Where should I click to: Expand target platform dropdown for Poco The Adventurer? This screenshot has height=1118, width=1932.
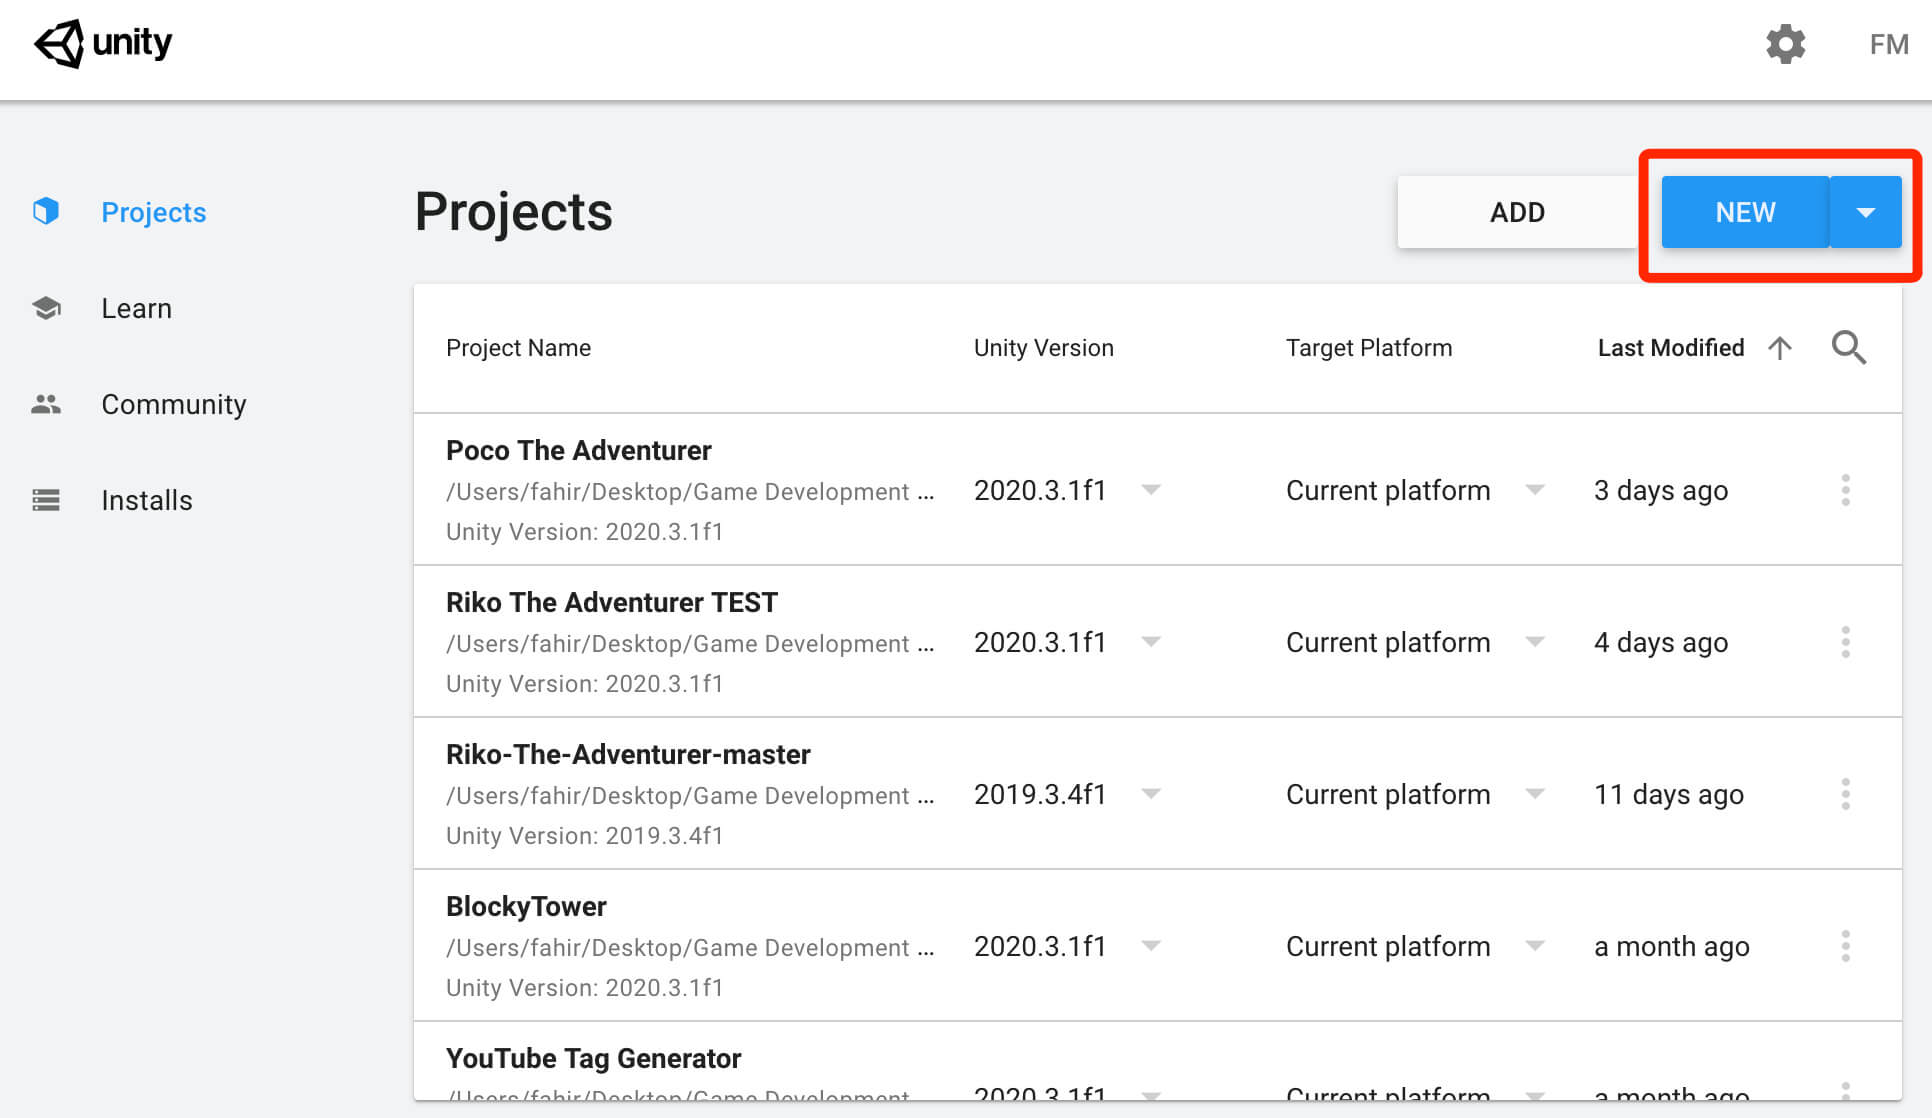click(x=1535, y=490)
